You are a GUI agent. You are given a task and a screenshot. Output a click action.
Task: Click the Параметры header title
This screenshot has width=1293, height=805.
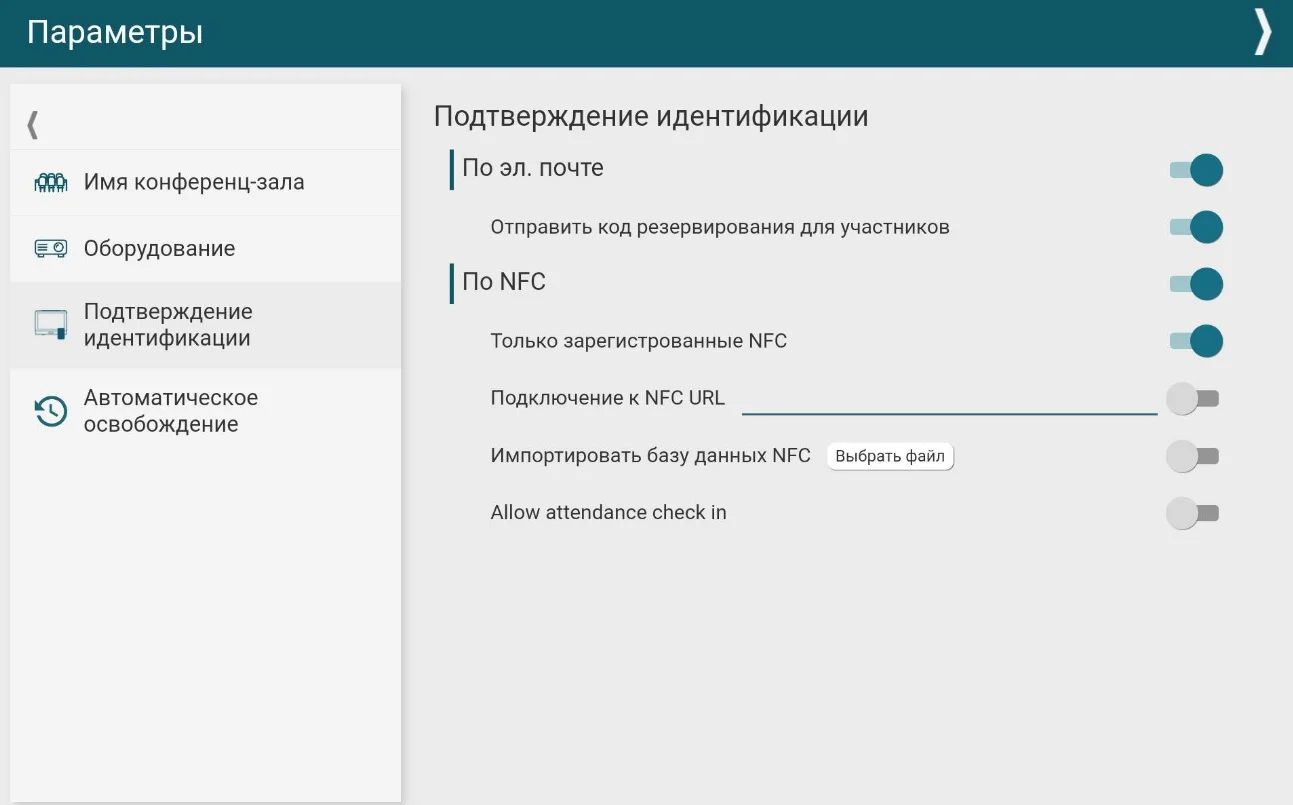pos(115,32)
